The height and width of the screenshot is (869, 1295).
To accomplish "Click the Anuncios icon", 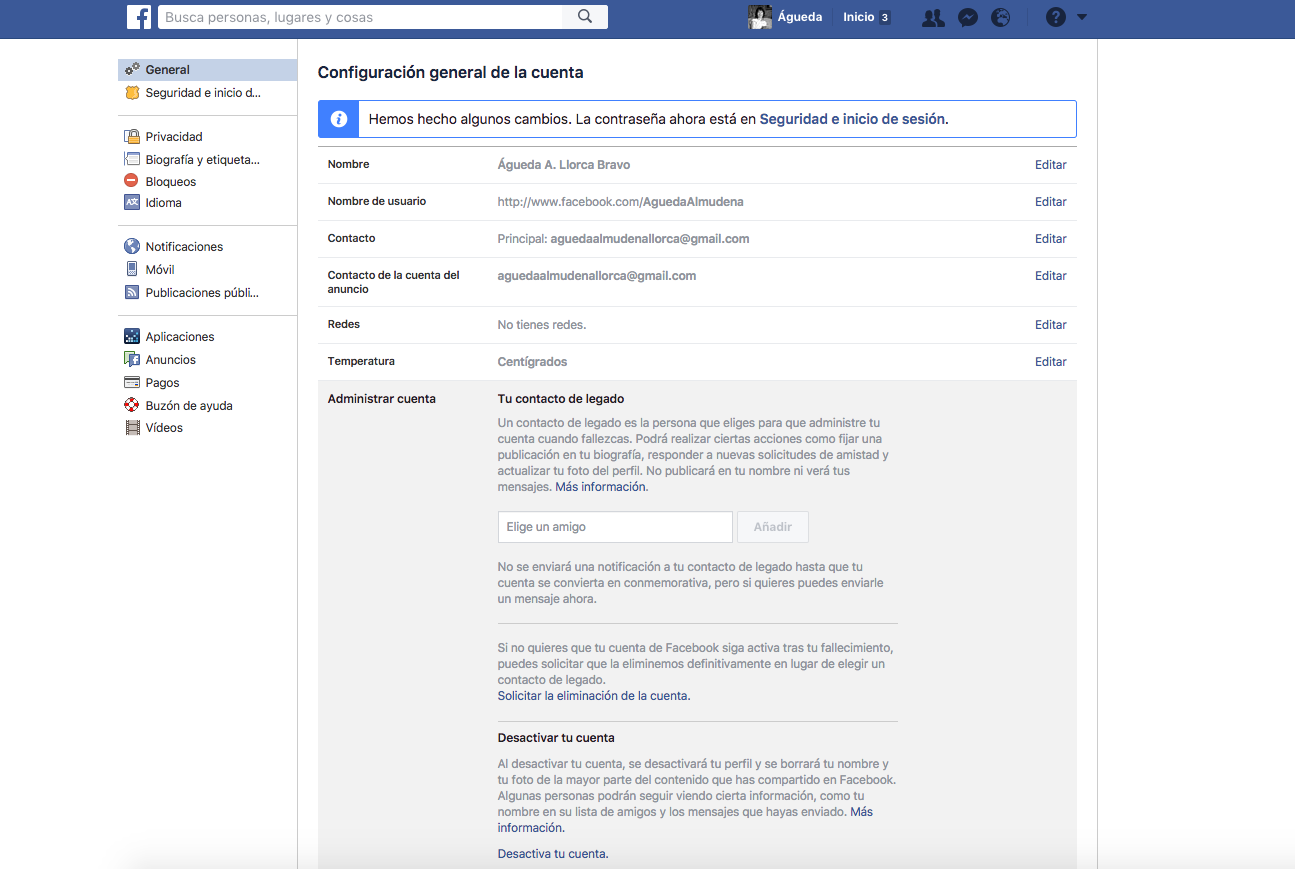I will click(132, 359).
